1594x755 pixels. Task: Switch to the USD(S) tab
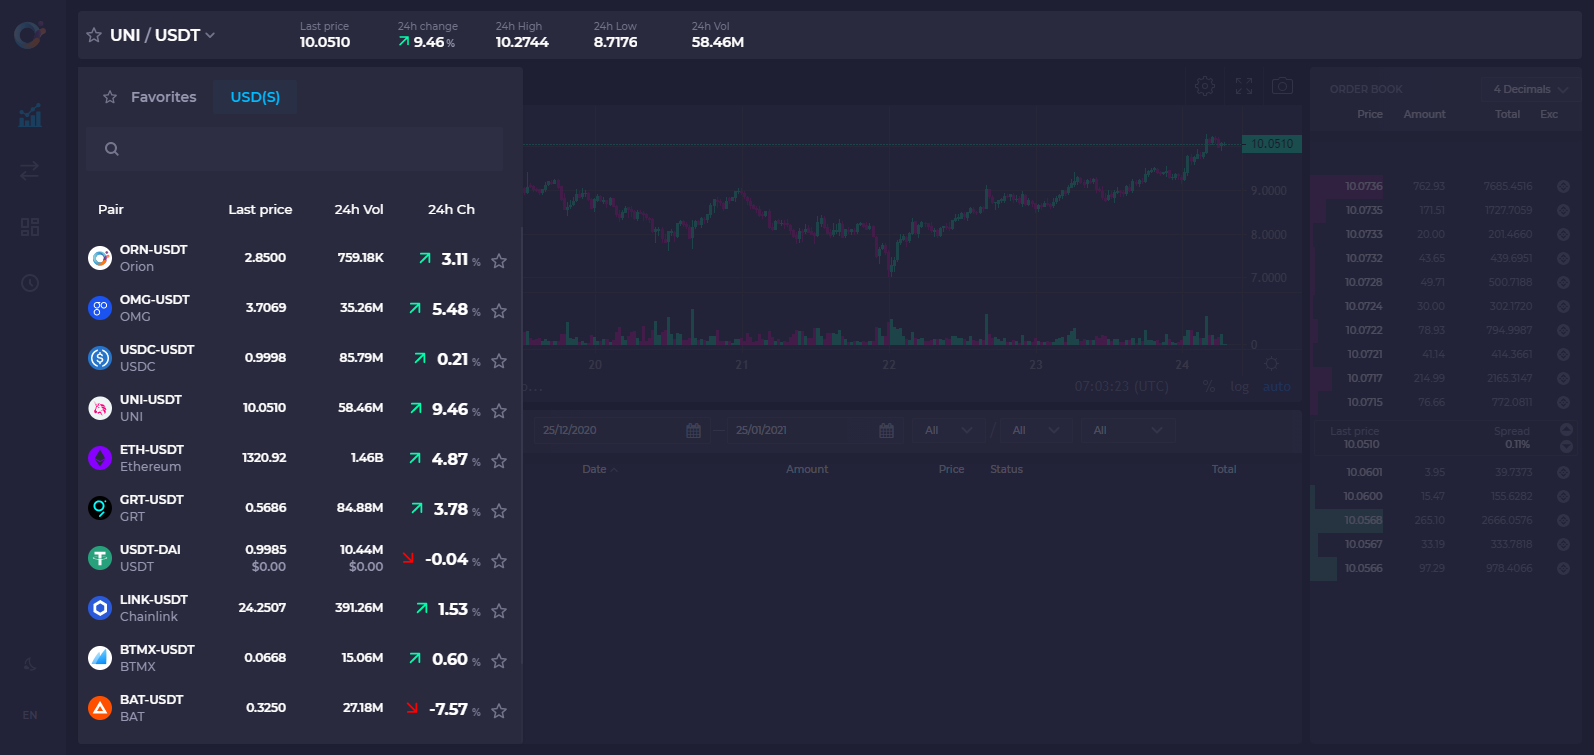click(x=255, y=97)
